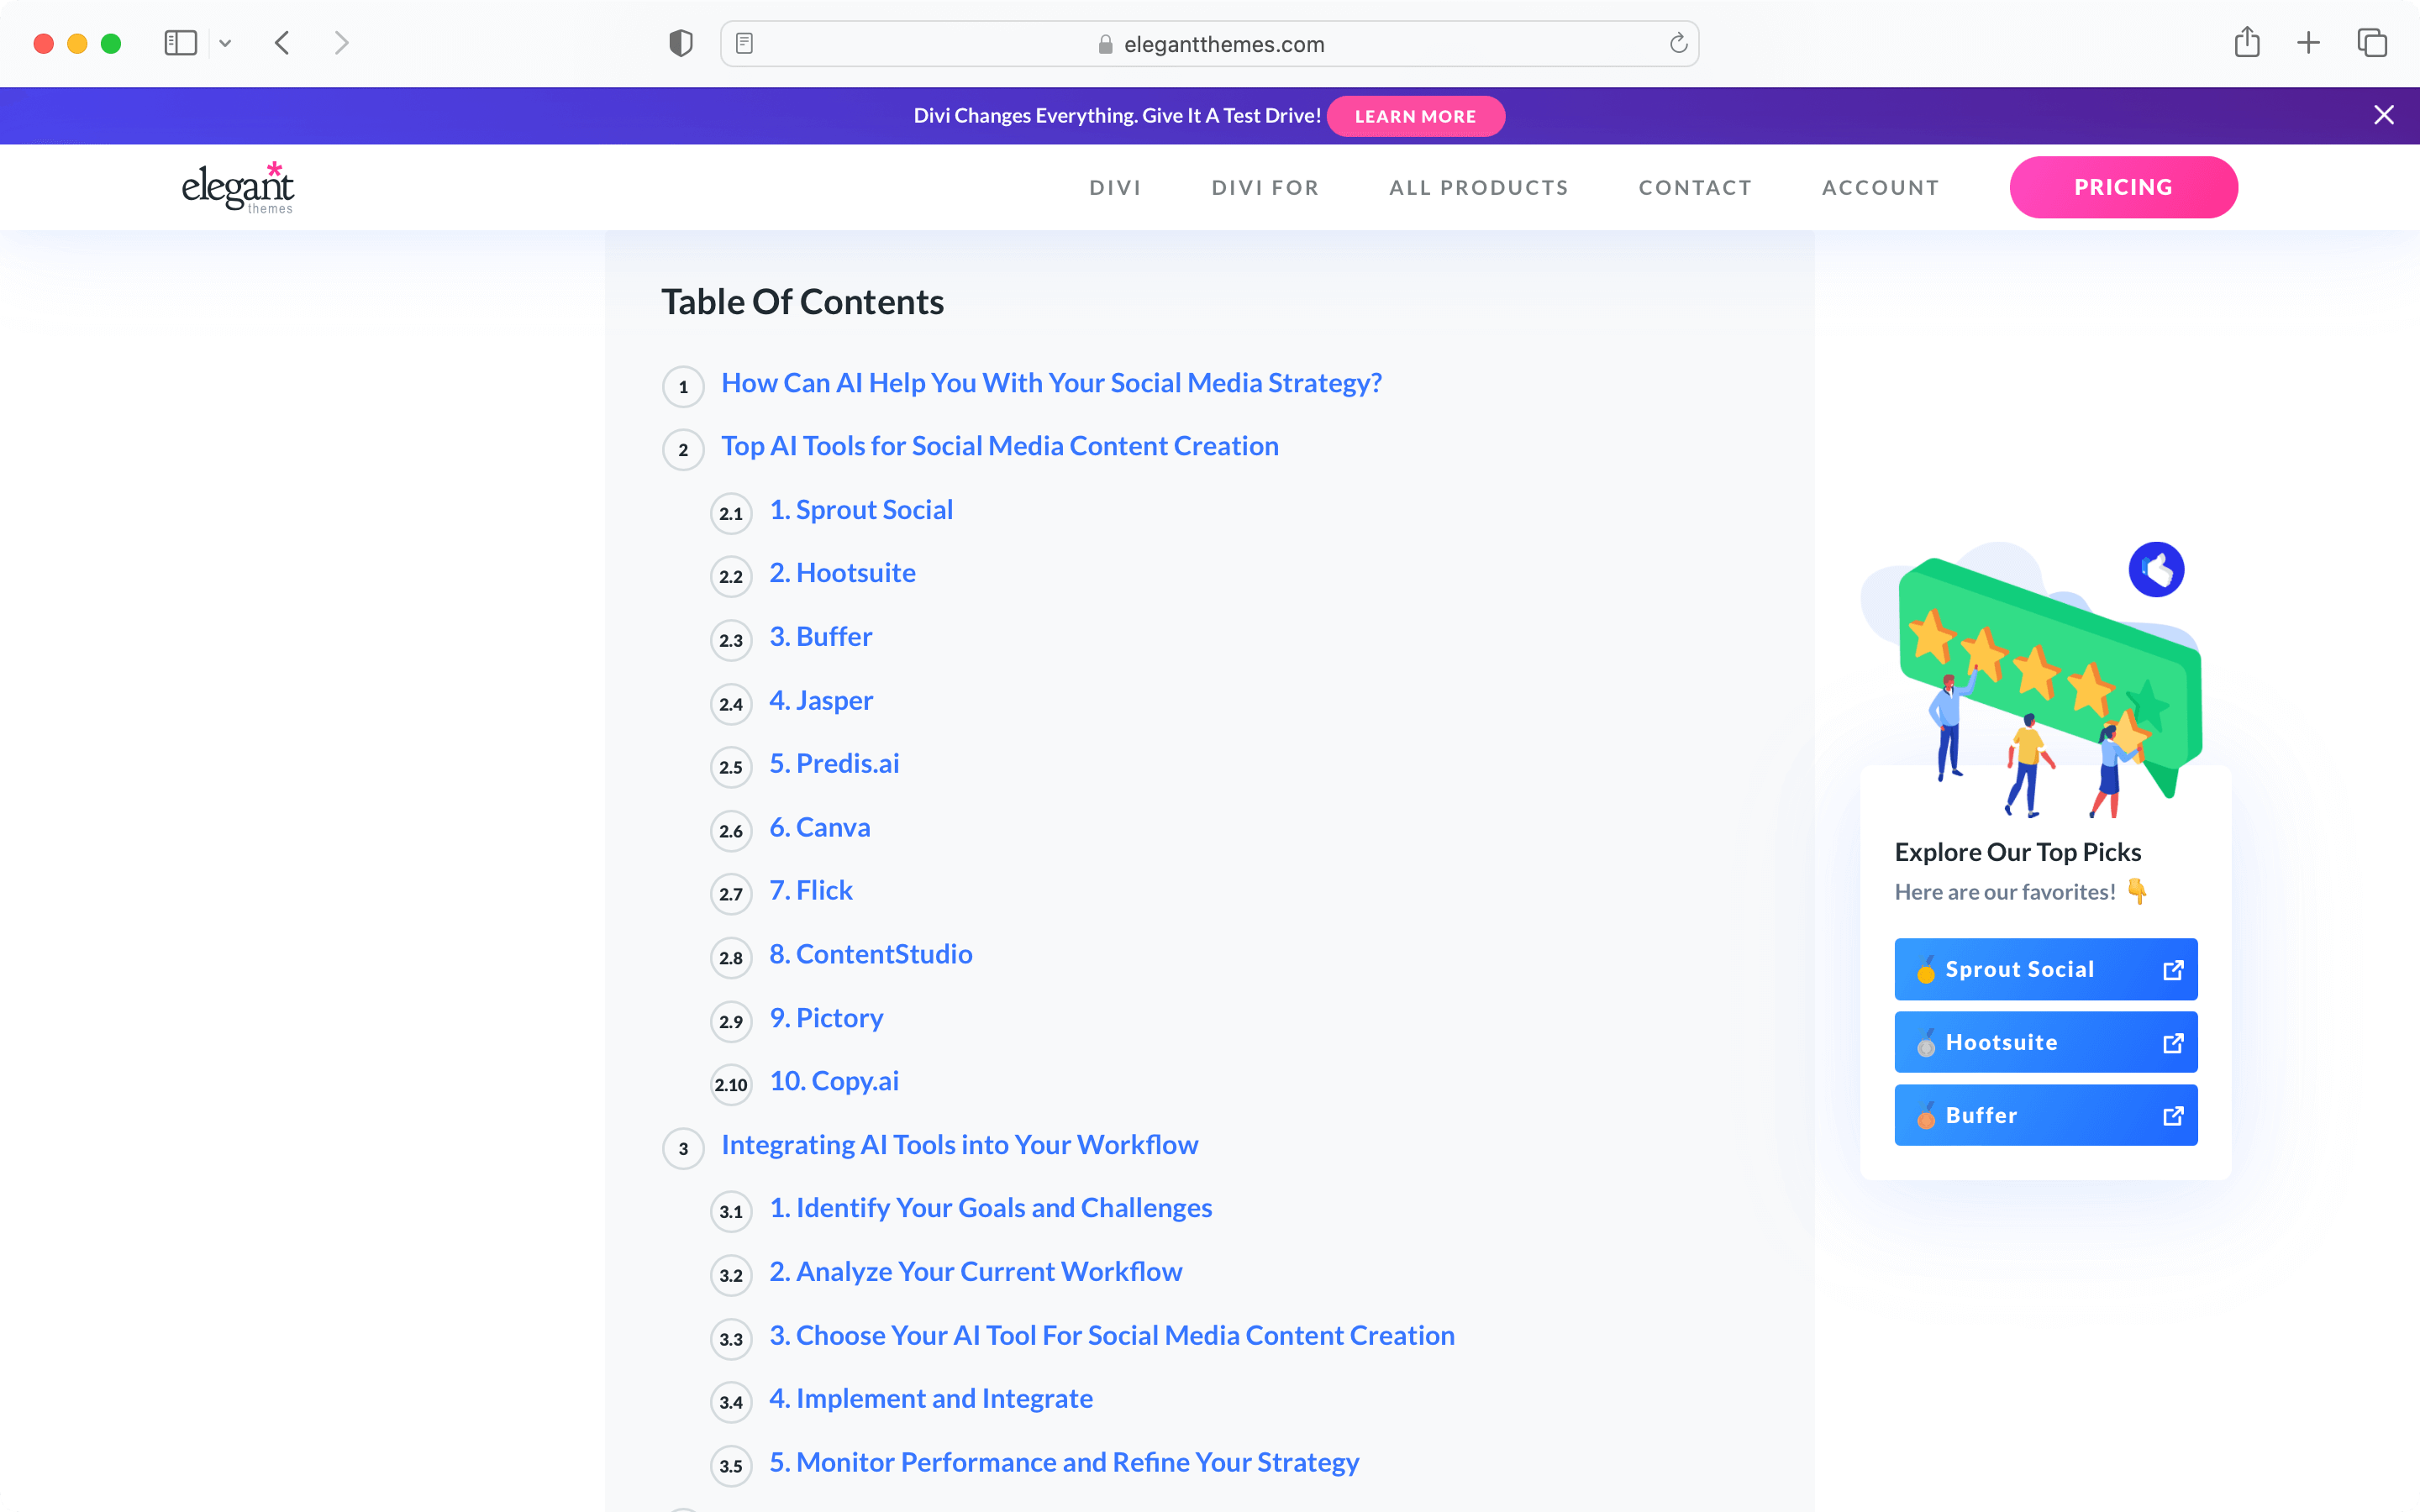
Task: Open the 5. Predis.ai contents link
Action: tap(834, 764)
